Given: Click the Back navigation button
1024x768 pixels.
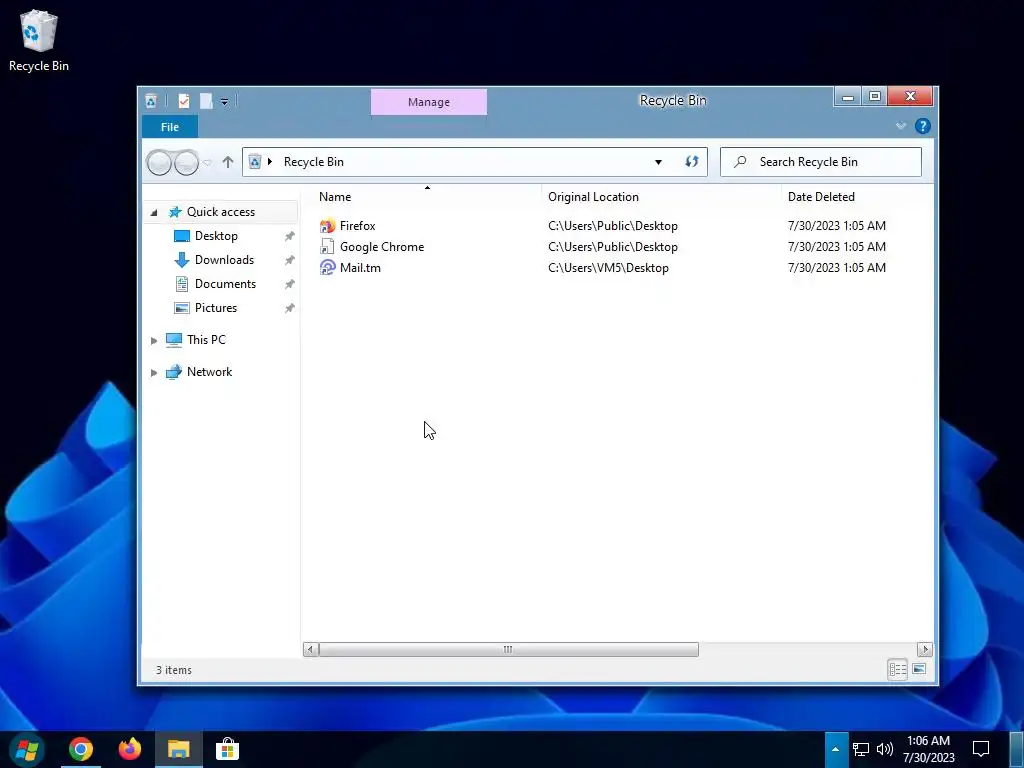Looking at the screenshot, I should tap(159, 163).
